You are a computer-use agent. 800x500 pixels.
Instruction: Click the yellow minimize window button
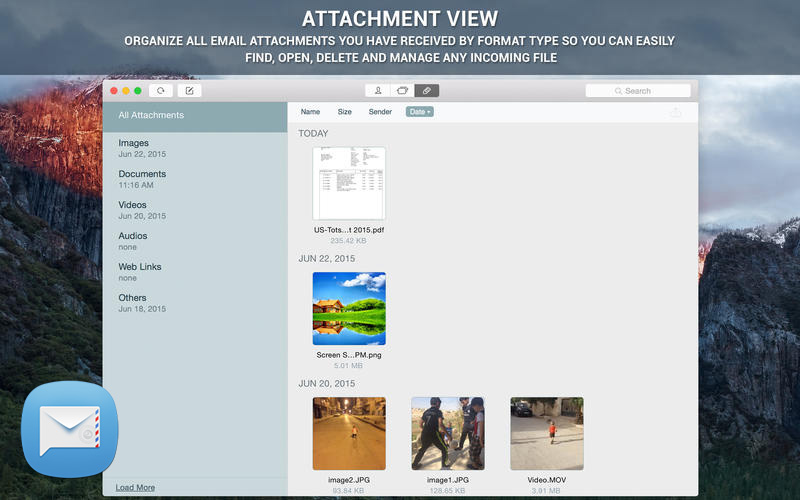pyautogui.click(x=126, y=91)
